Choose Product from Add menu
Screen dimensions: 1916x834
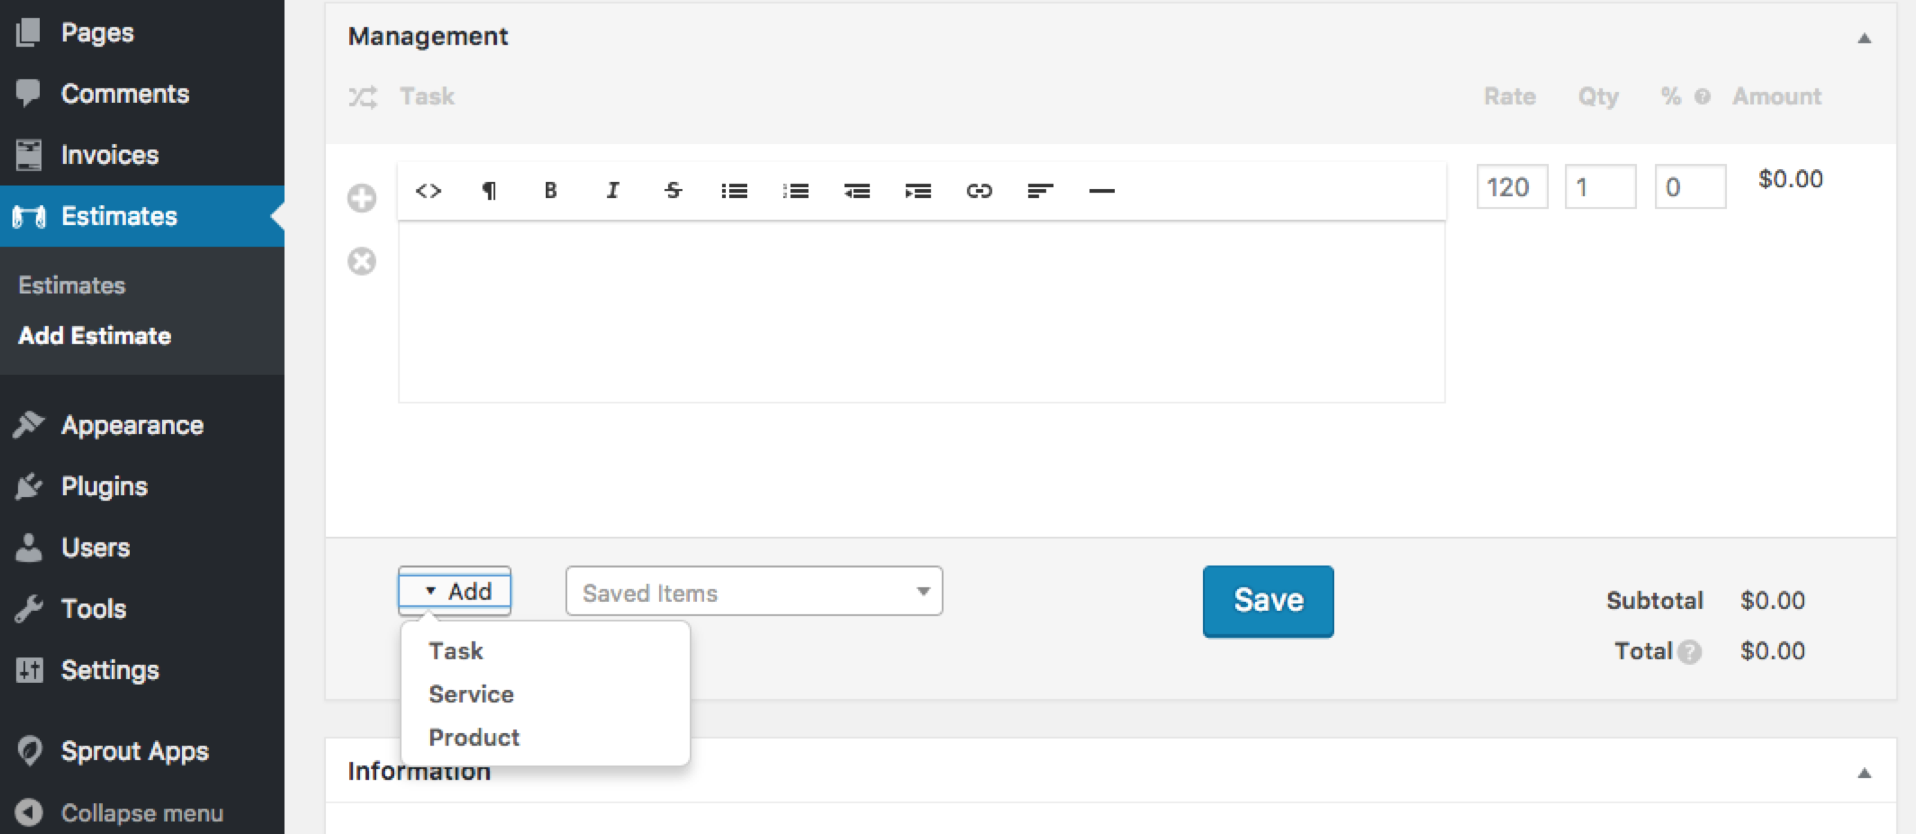click(x=474, y=737)
